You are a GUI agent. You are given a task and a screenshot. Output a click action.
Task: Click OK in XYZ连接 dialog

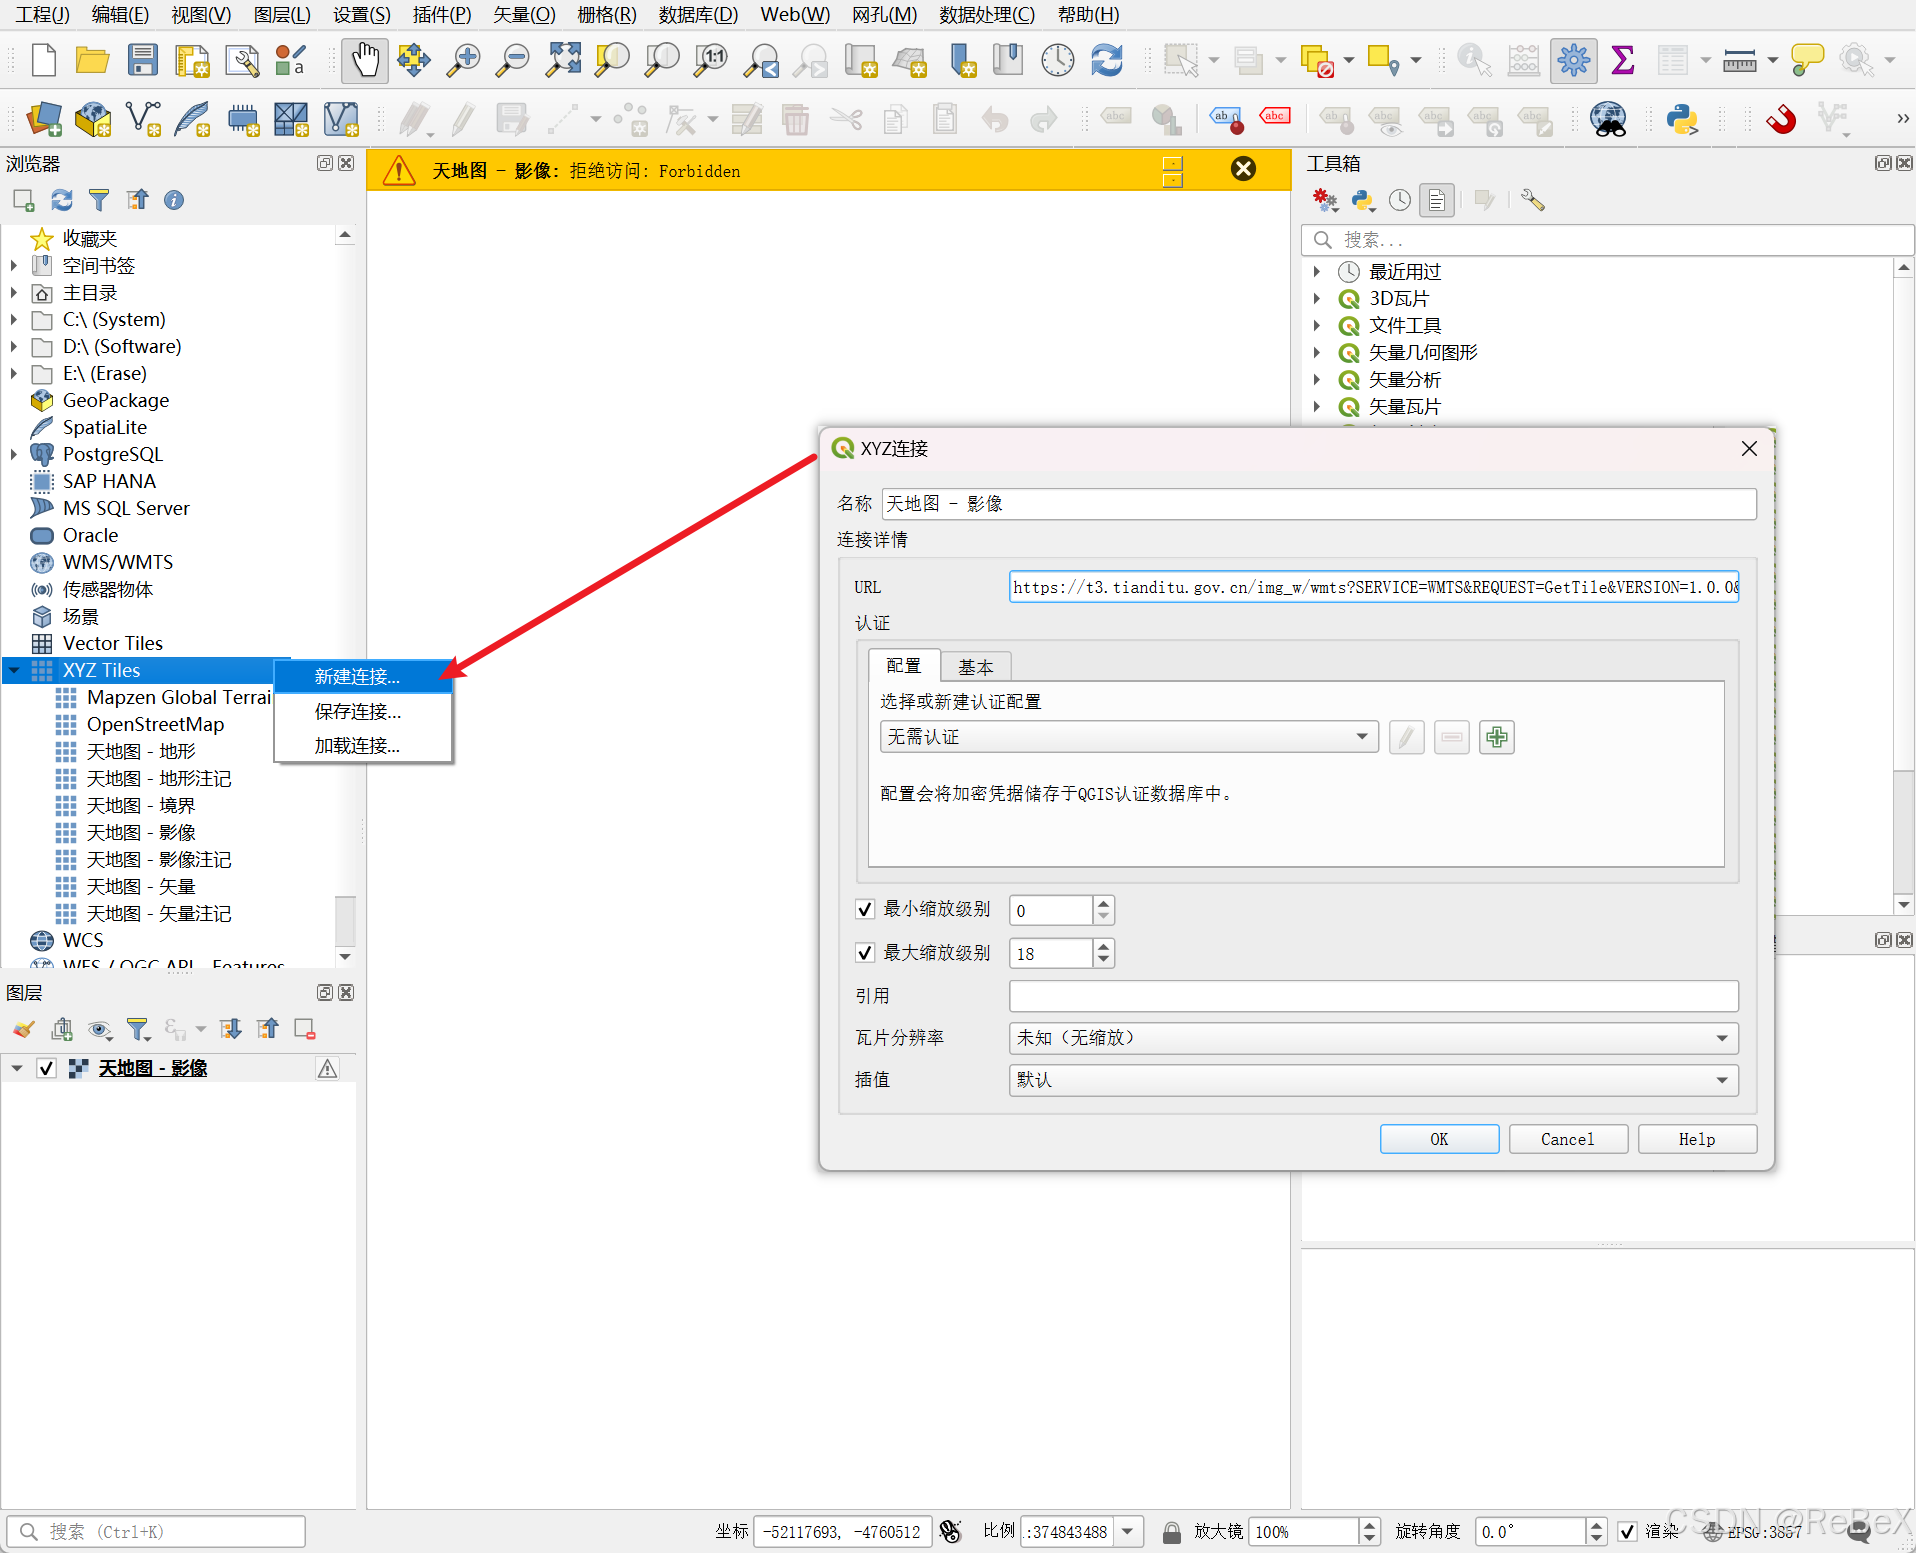(x=1439, y=1139)
